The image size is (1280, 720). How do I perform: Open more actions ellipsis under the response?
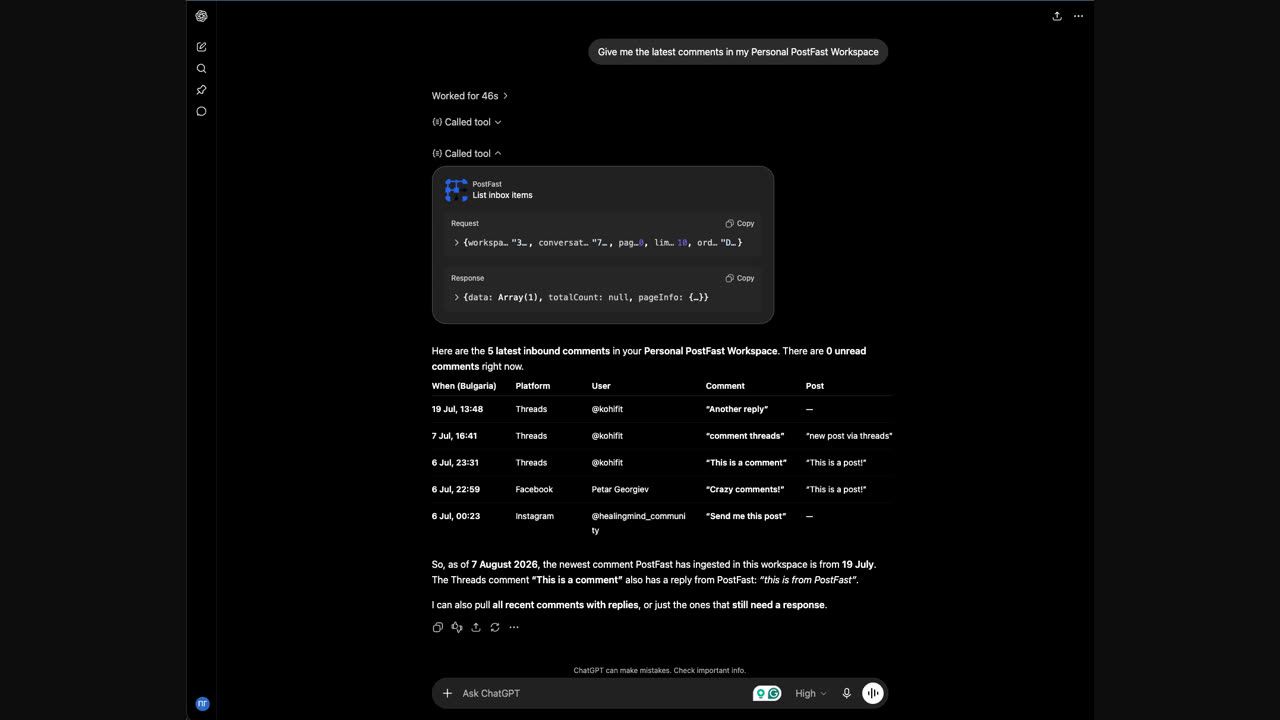click(x=514, y=627)
